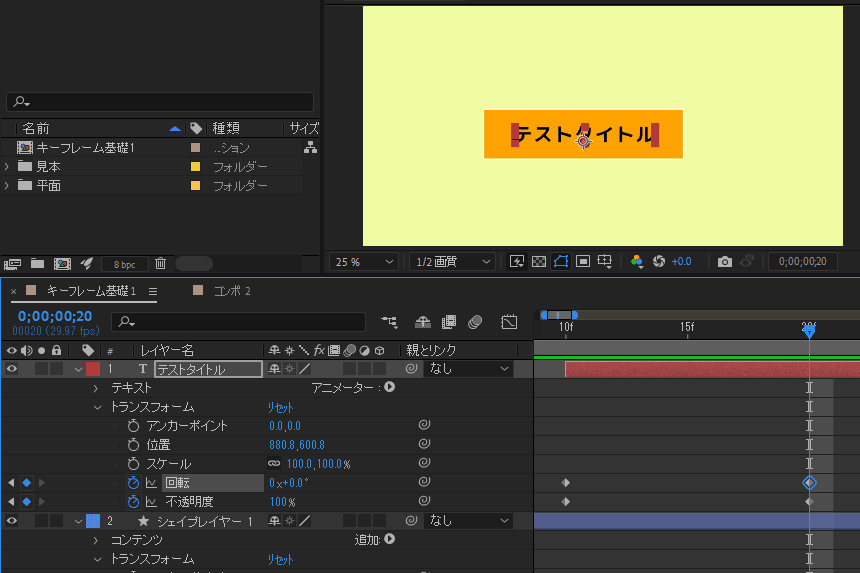
Task: Open the timeline panel menu icon
Action: tap(152, 291)
